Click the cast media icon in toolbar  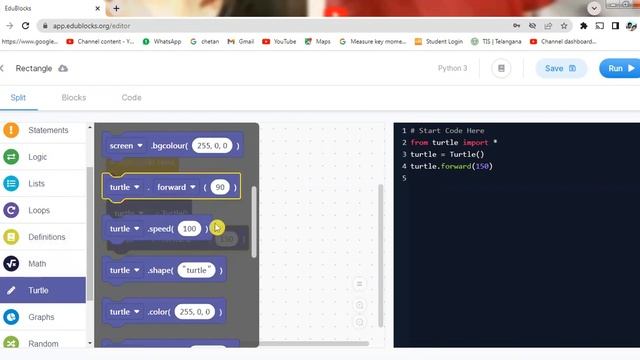coord(600,26)
